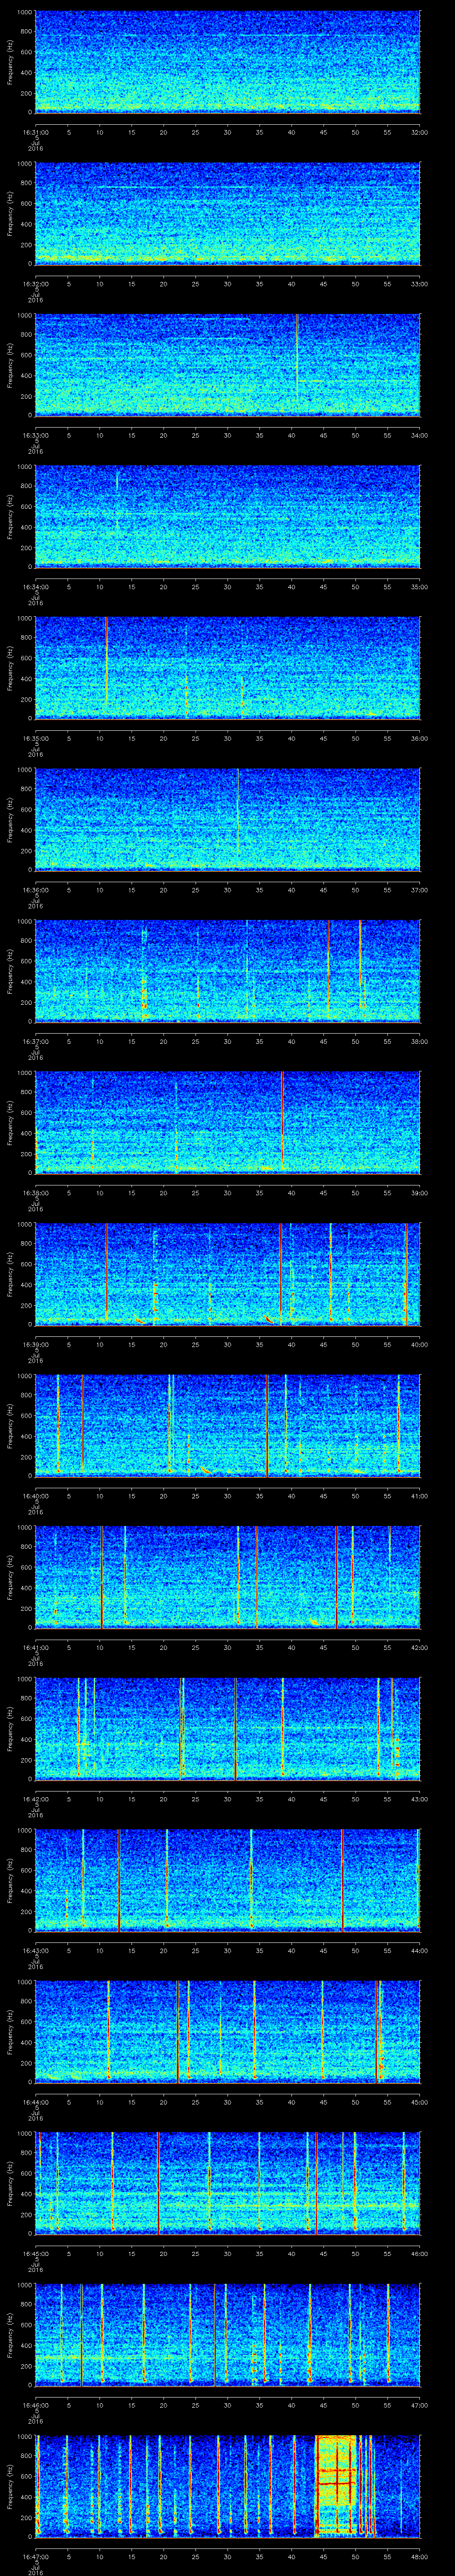Viewport: 455px width, 2576px height.
Task: Click the '16:34:00' time axis label
Action: click(35, 587)
